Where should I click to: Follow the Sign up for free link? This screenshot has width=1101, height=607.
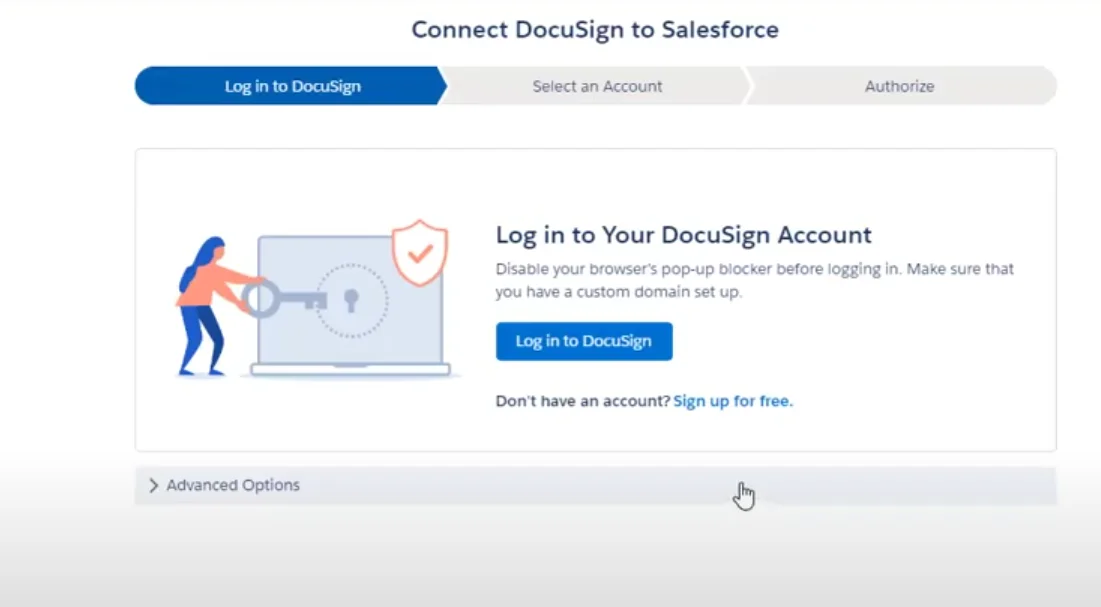click(x=733, y=400)
